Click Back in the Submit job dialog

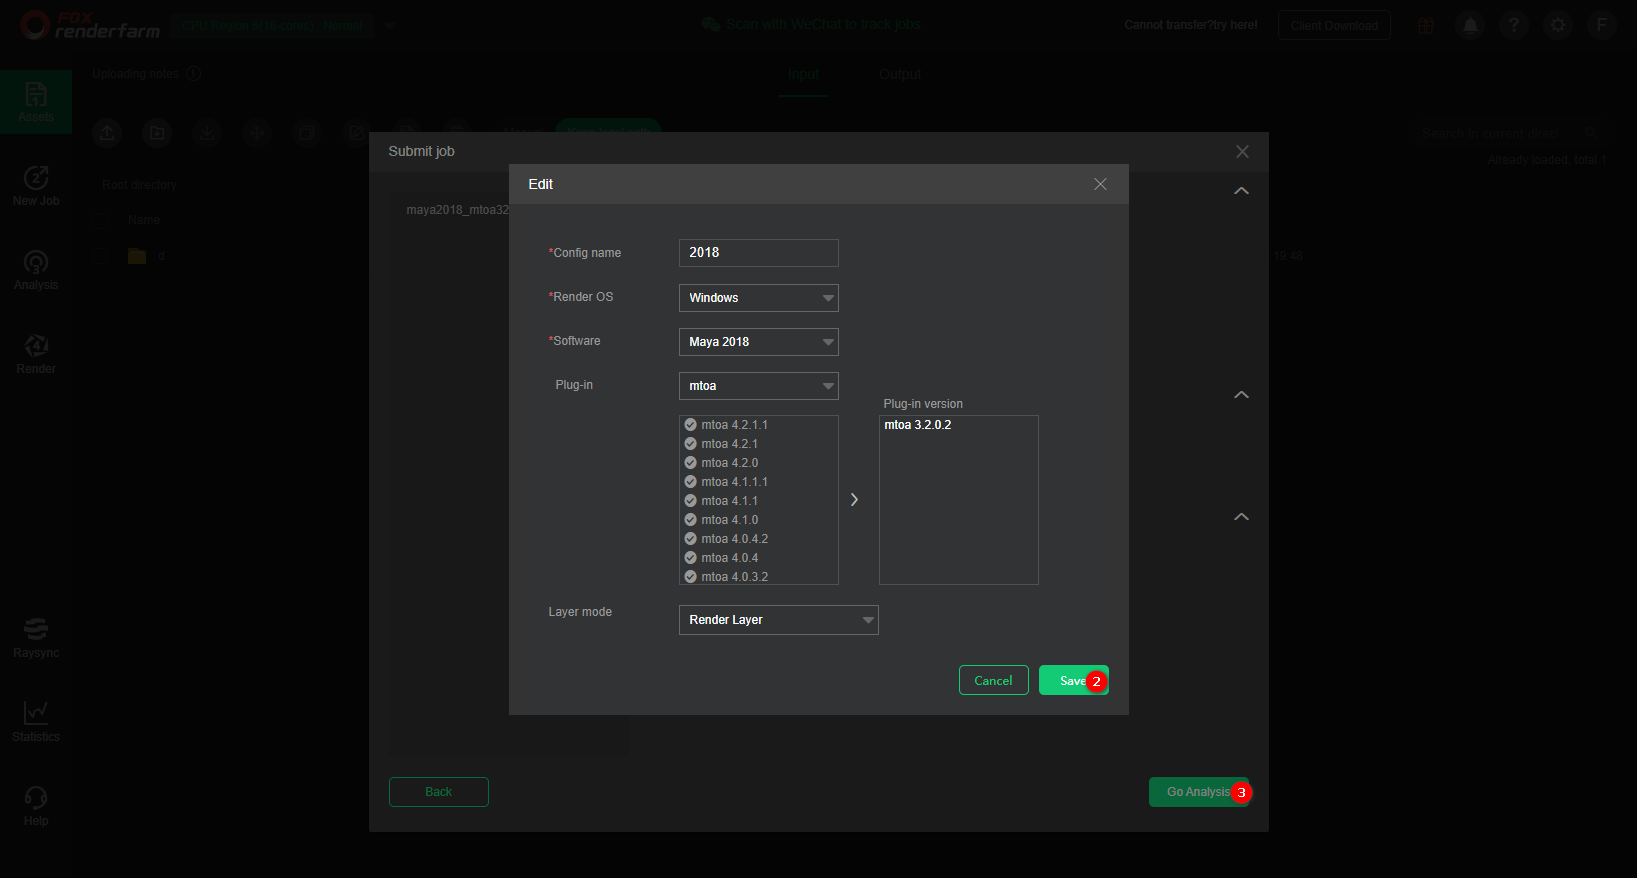pyautogui.click(x=438, y=792)
